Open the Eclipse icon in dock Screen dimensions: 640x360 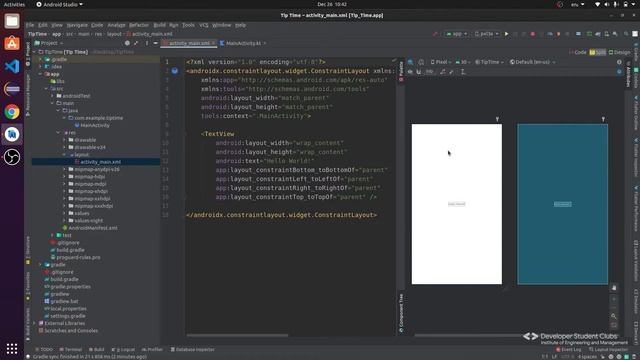pos(12,89)
